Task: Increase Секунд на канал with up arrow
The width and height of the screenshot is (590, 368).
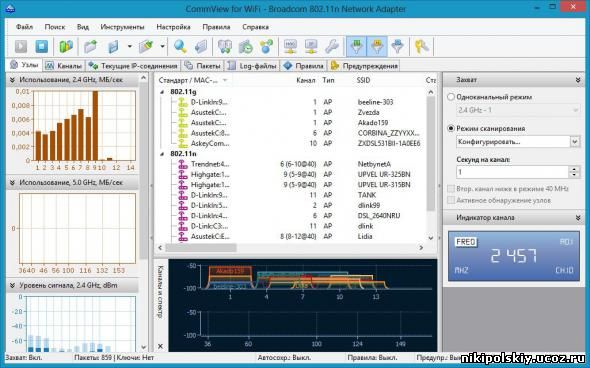Action: [x=574, y=169]
